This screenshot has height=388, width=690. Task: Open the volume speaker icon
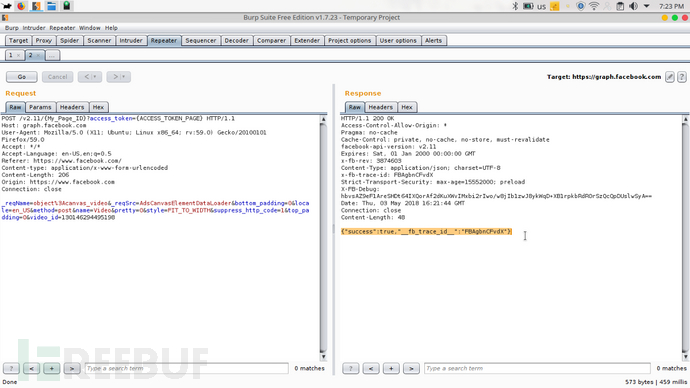[x=634, y=6]
